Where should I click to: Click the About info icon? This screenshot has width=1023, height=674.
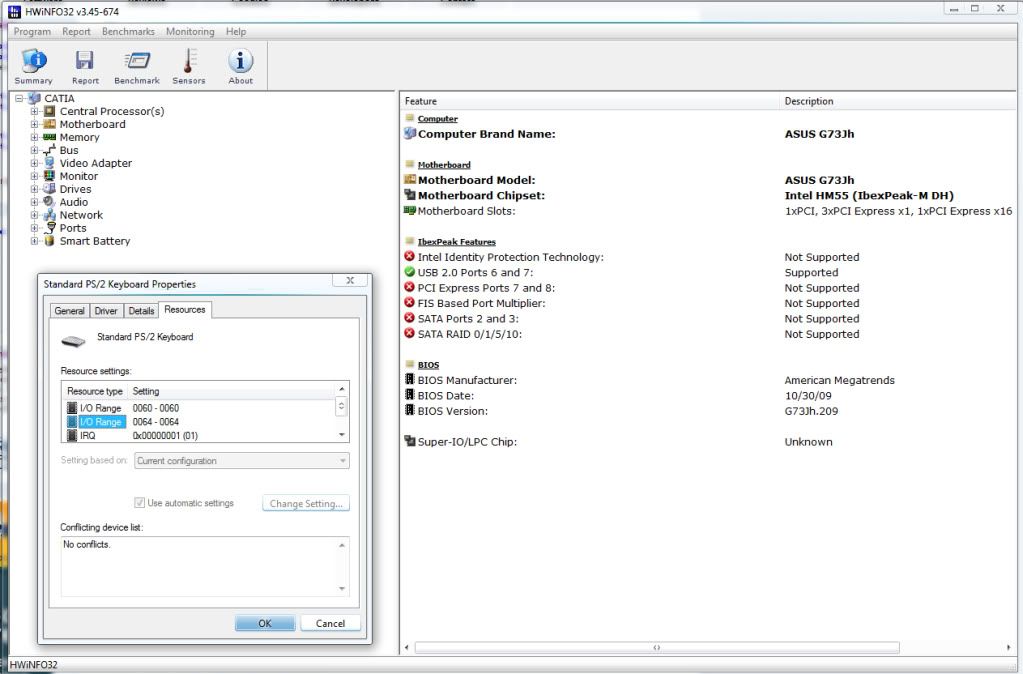tap(240, 61)
